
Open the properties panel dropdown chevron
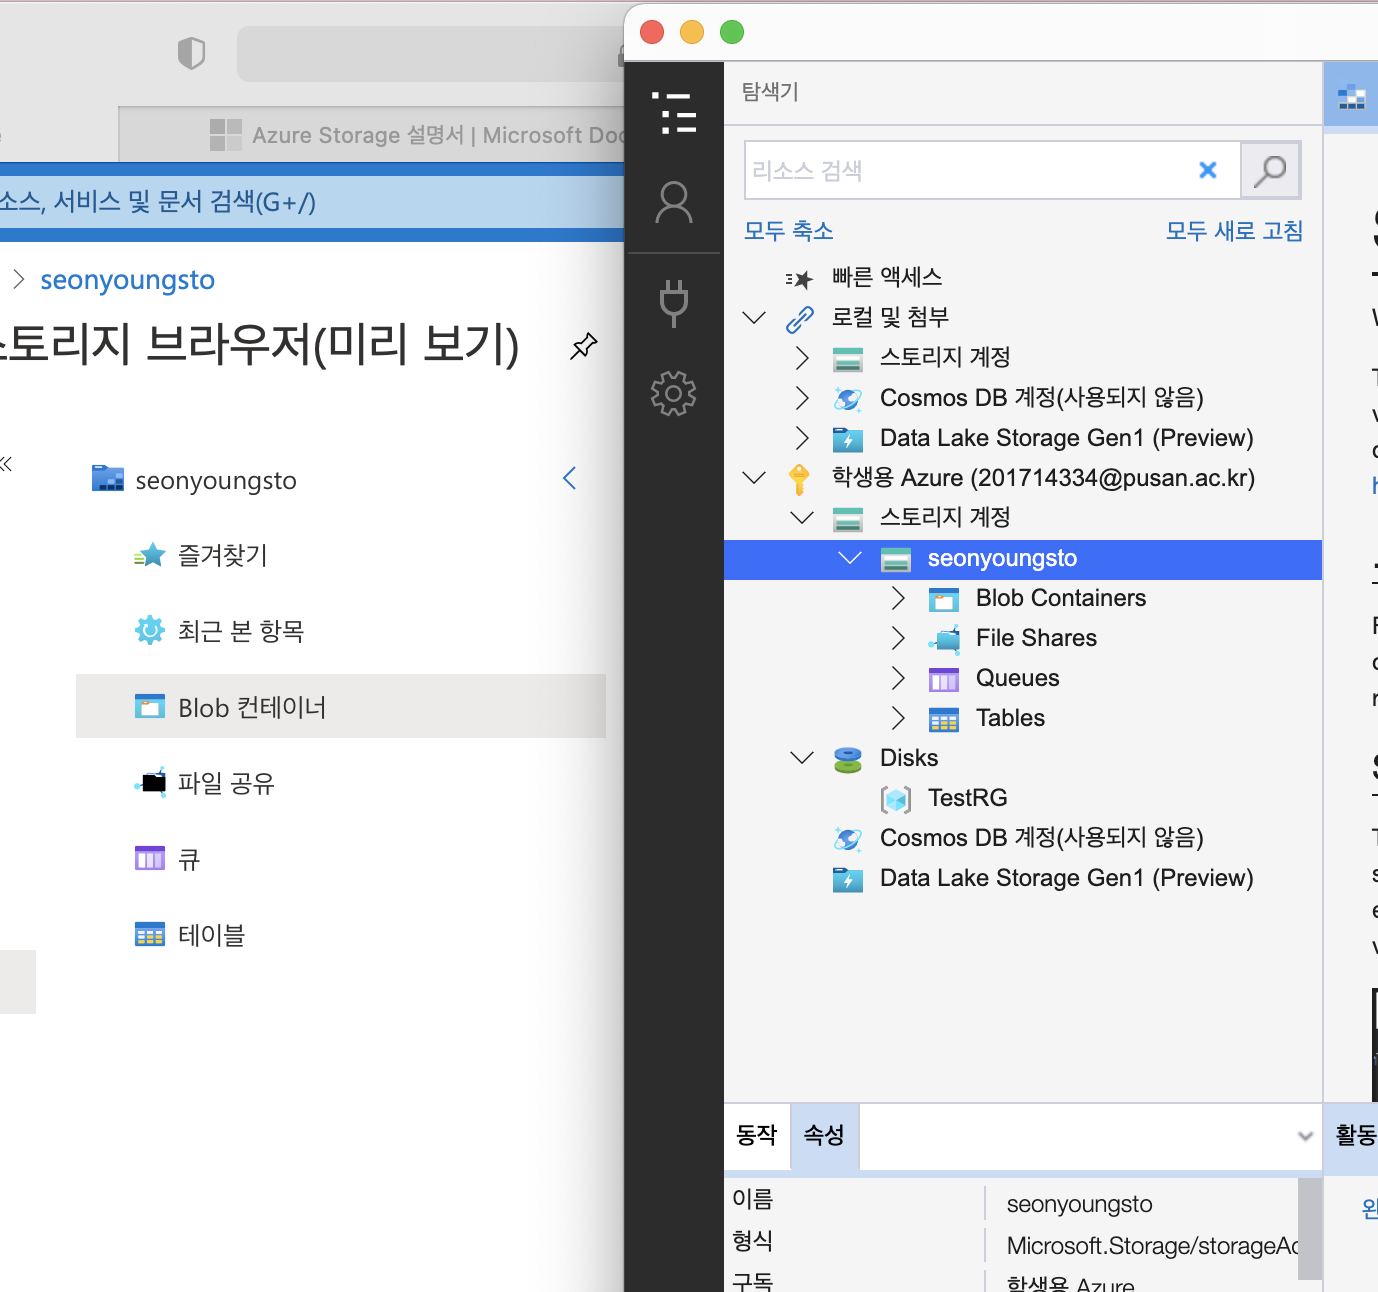click(1305, 1136)
